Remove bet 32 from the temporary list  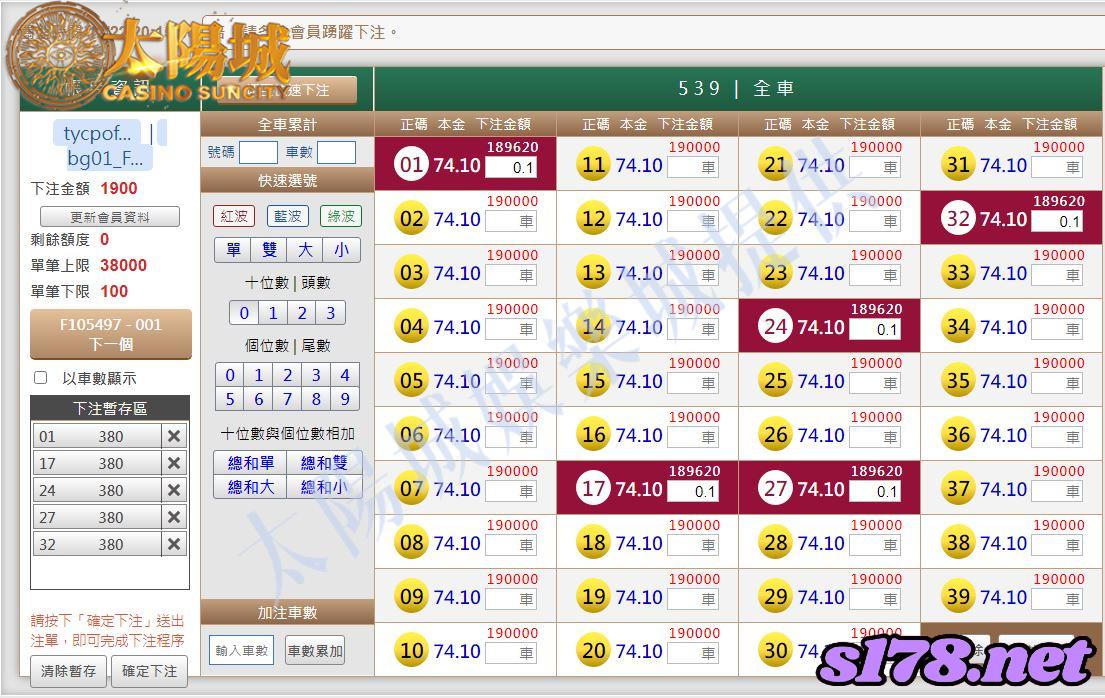click(174, 544)
